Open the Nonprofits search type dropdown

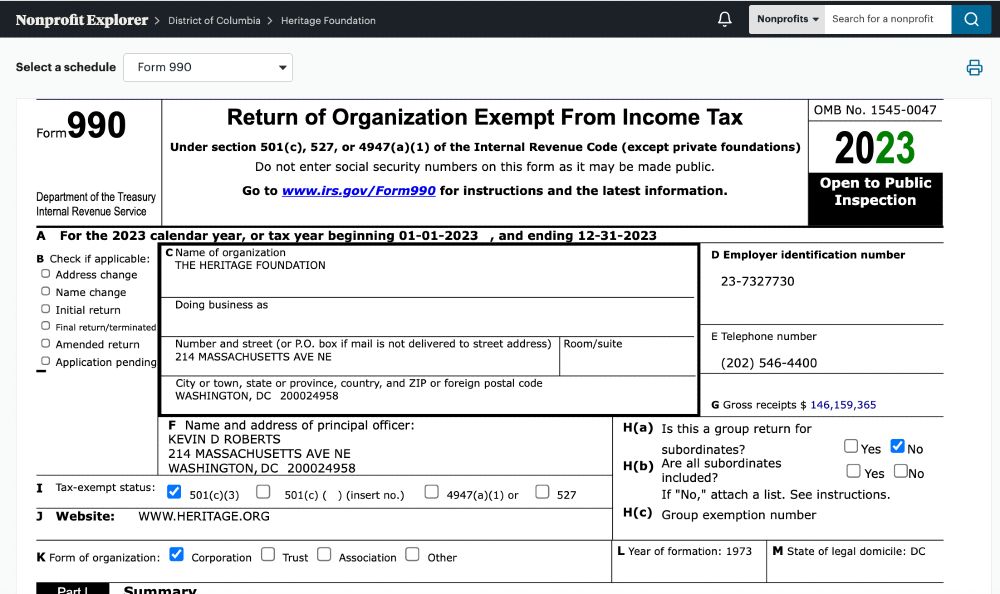coord(787,19)
